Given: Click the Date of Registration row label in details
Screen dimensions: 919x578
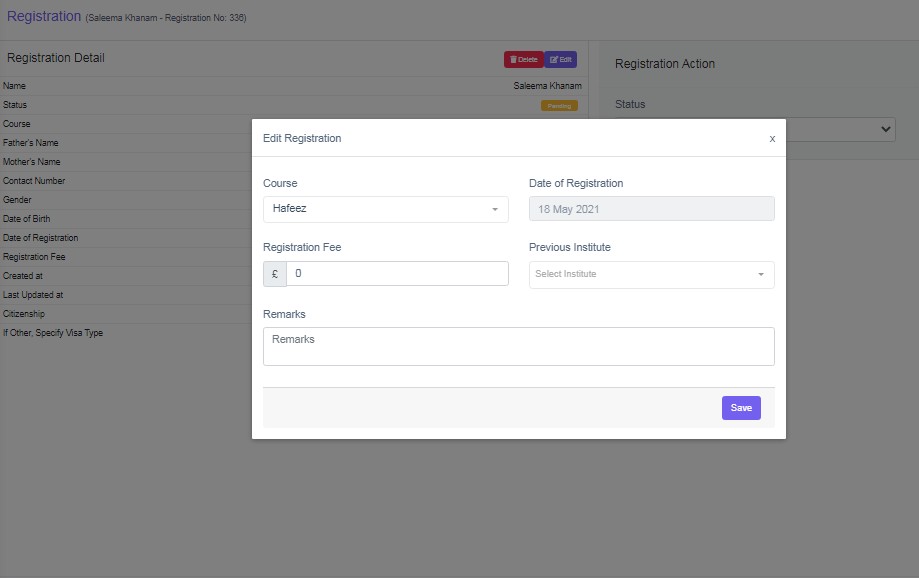Looking at the screenshot, I should (40, 237).
